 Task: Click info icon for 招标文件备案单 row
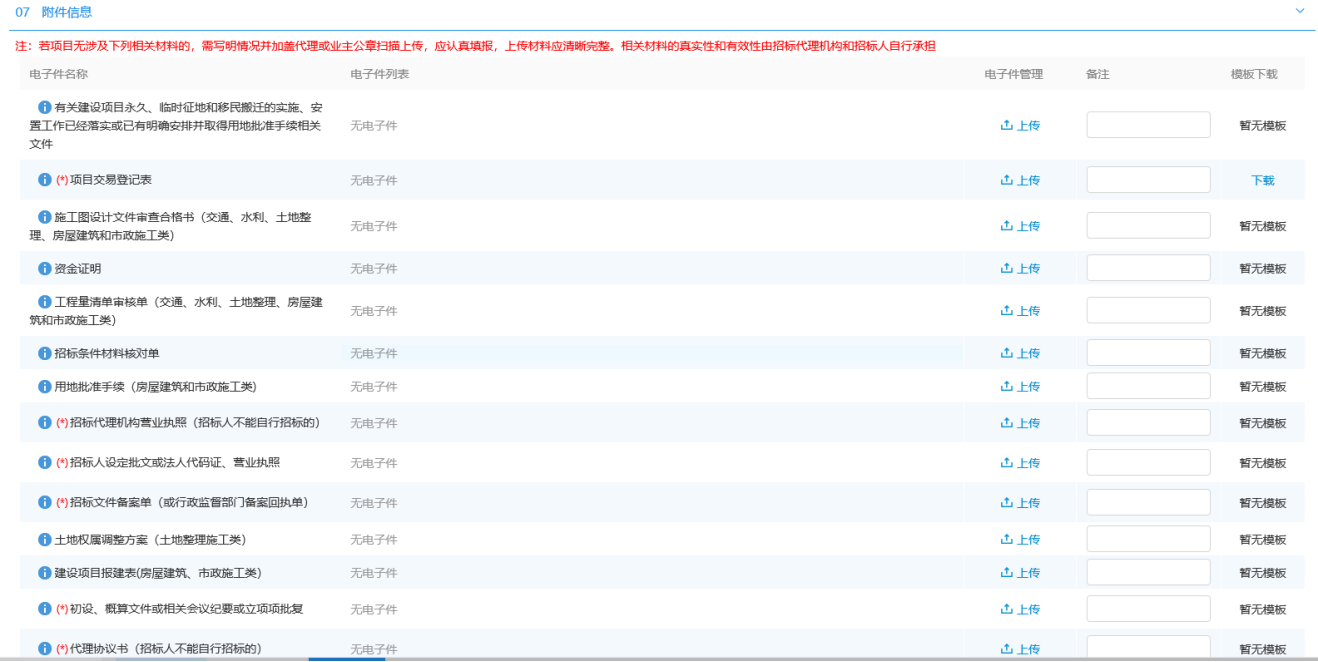pos(45,502)
